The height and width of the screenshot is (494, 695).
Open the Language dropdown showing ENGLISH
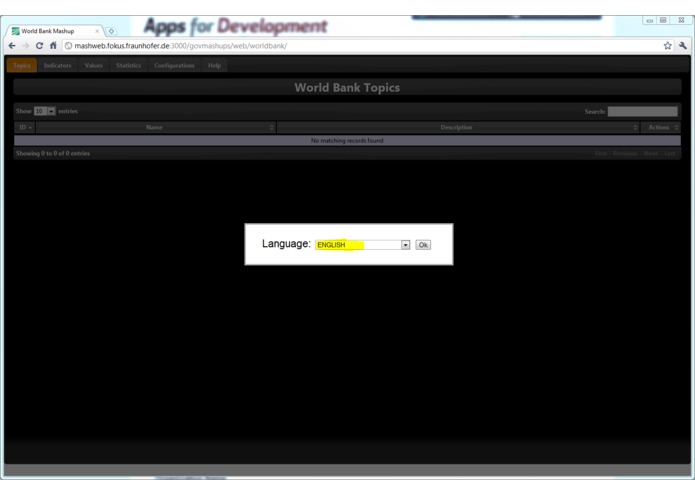363,245
